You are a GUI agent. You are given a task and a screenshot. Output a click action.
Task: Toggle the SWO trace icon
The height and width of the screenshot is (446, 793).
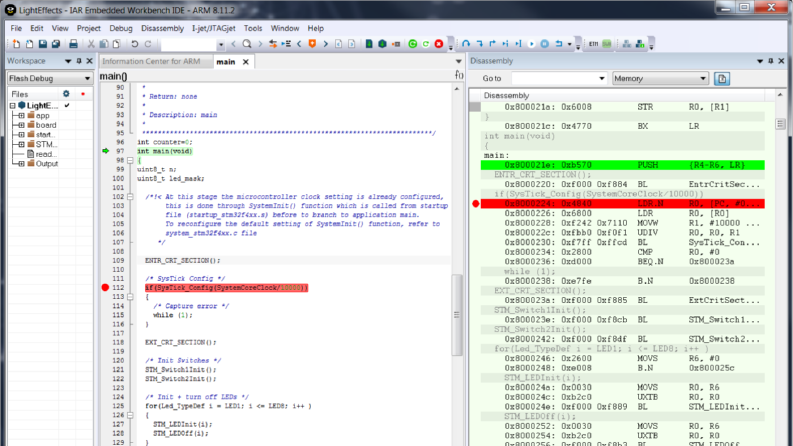tap(606, 44)
